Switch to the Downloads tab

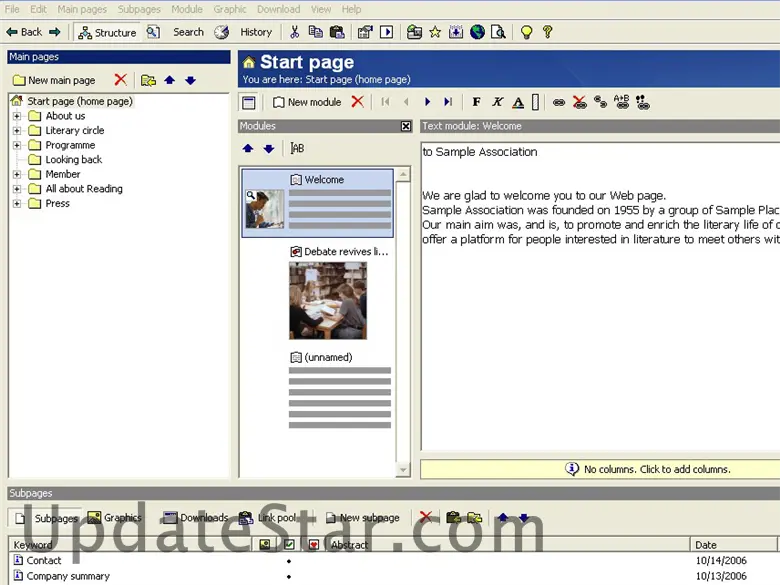[195, 518]
